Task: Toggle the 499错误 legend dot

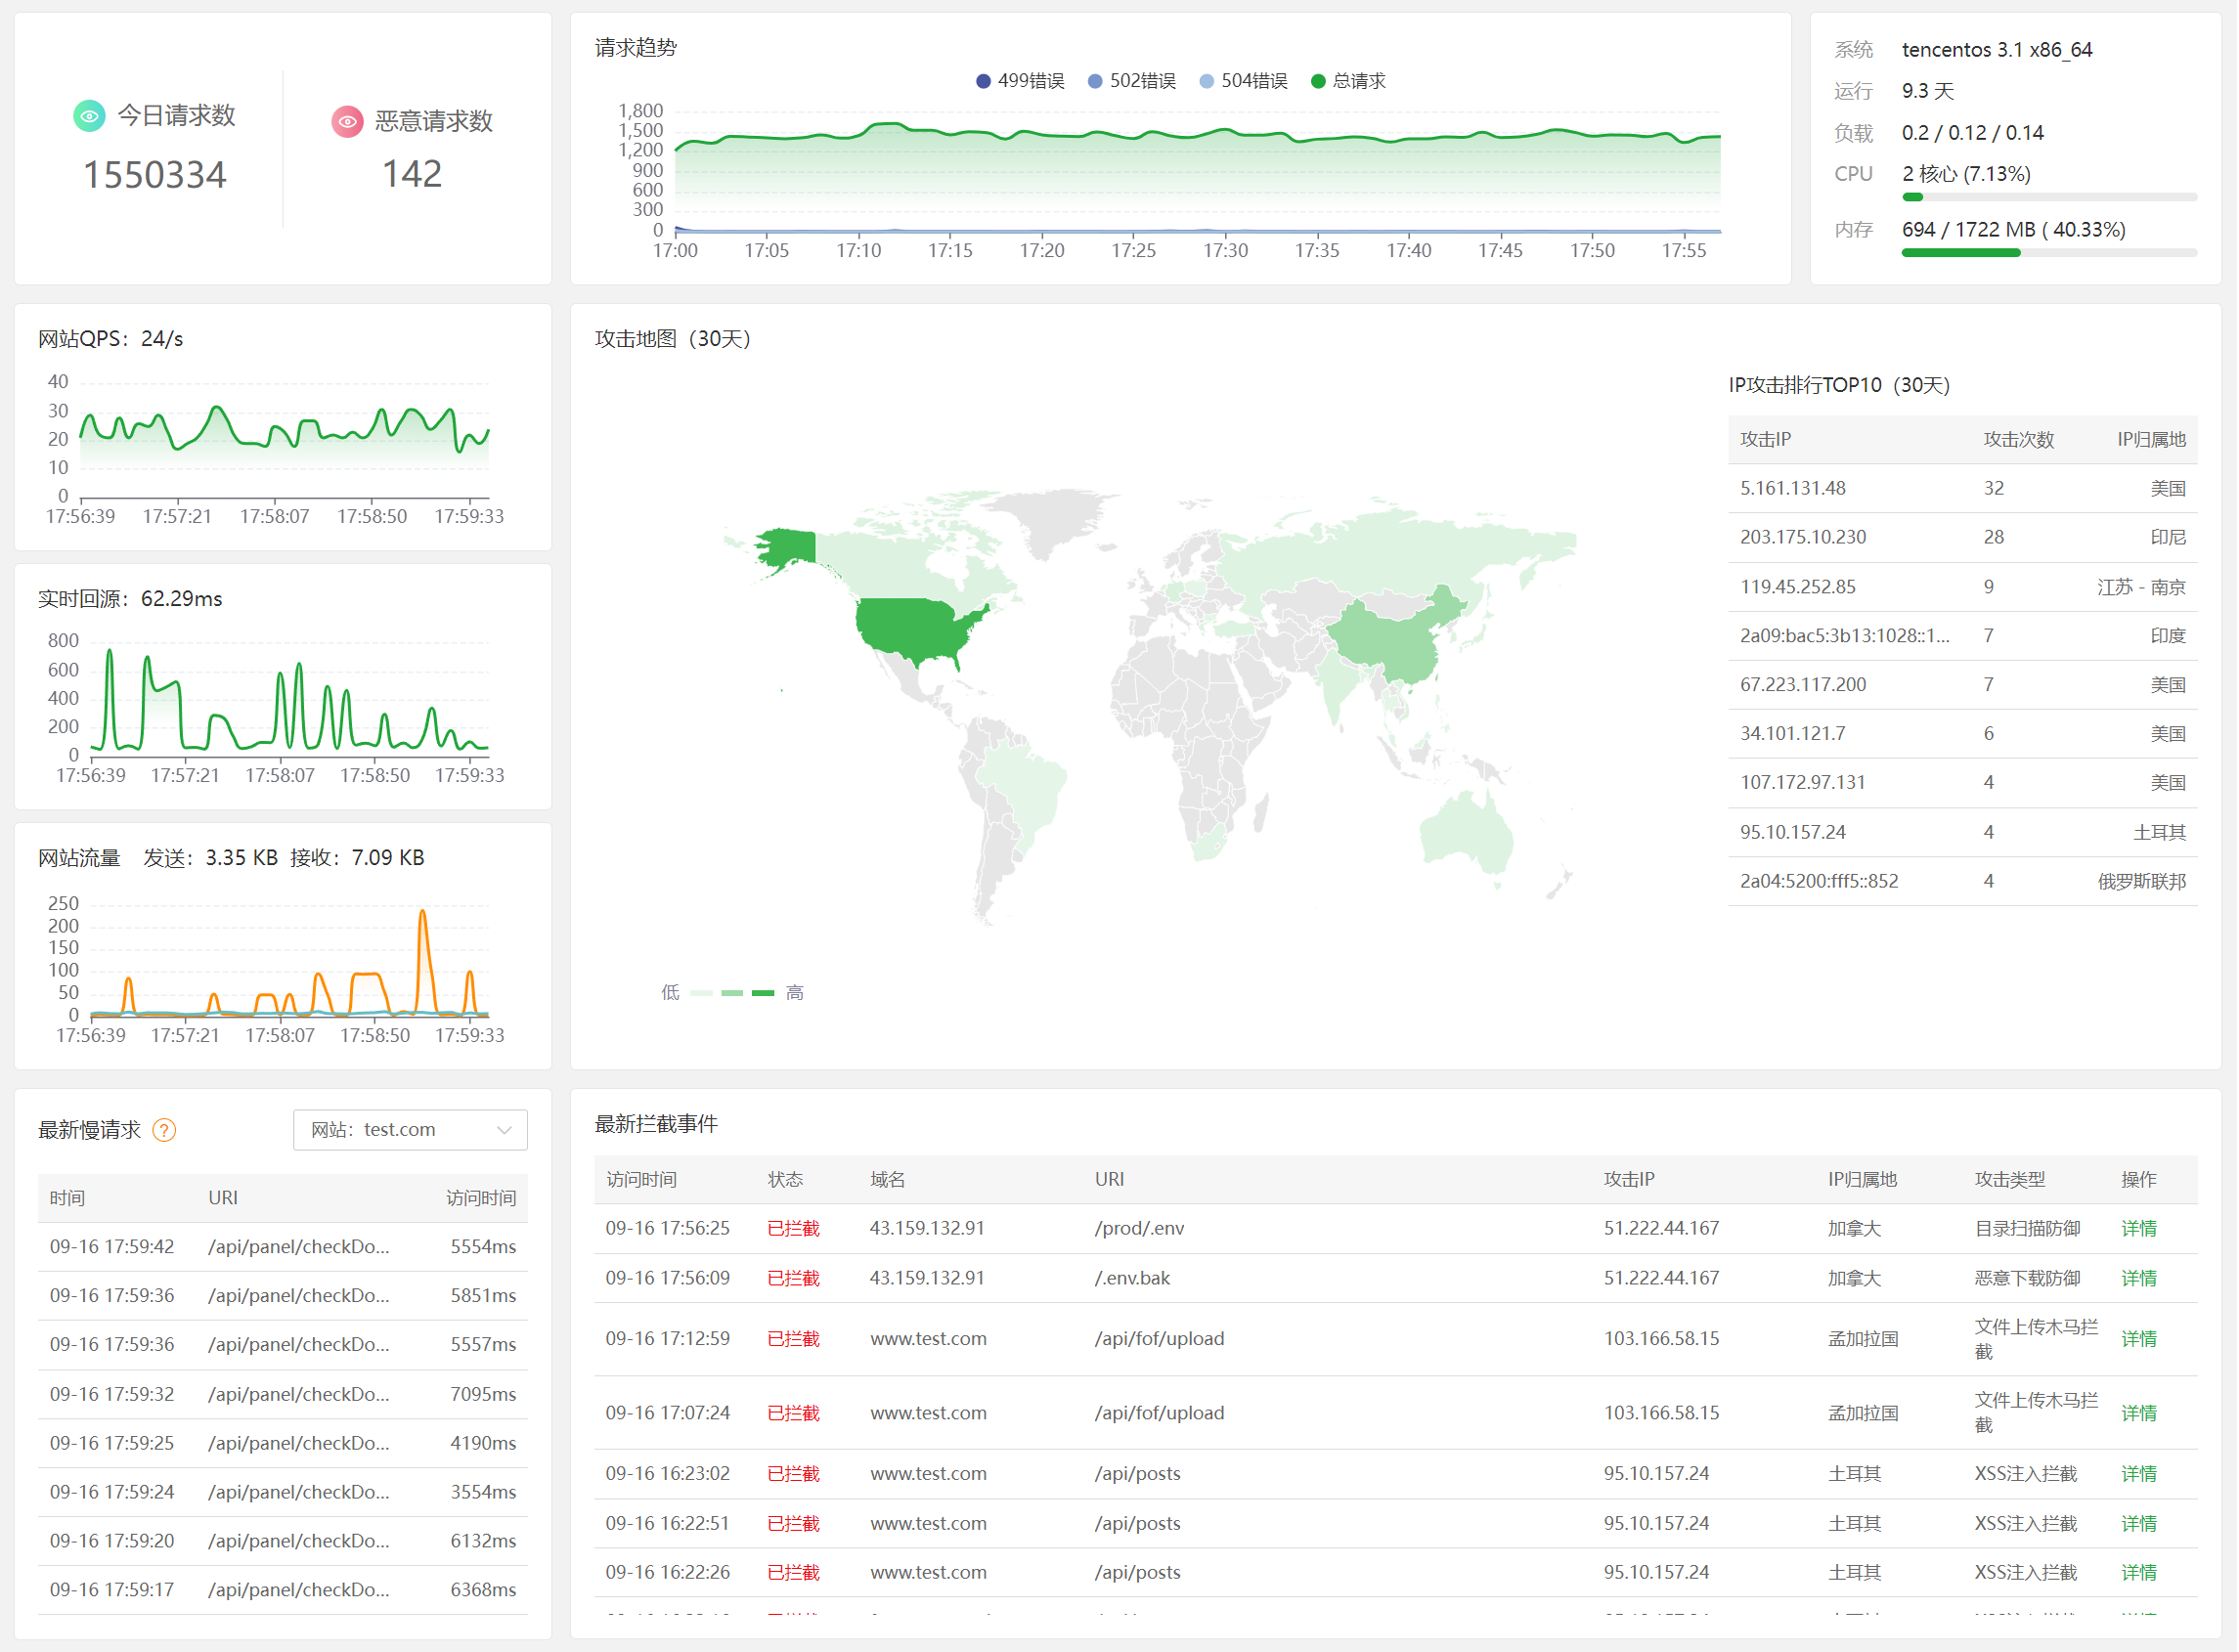Action: click(x=984, y=81)
